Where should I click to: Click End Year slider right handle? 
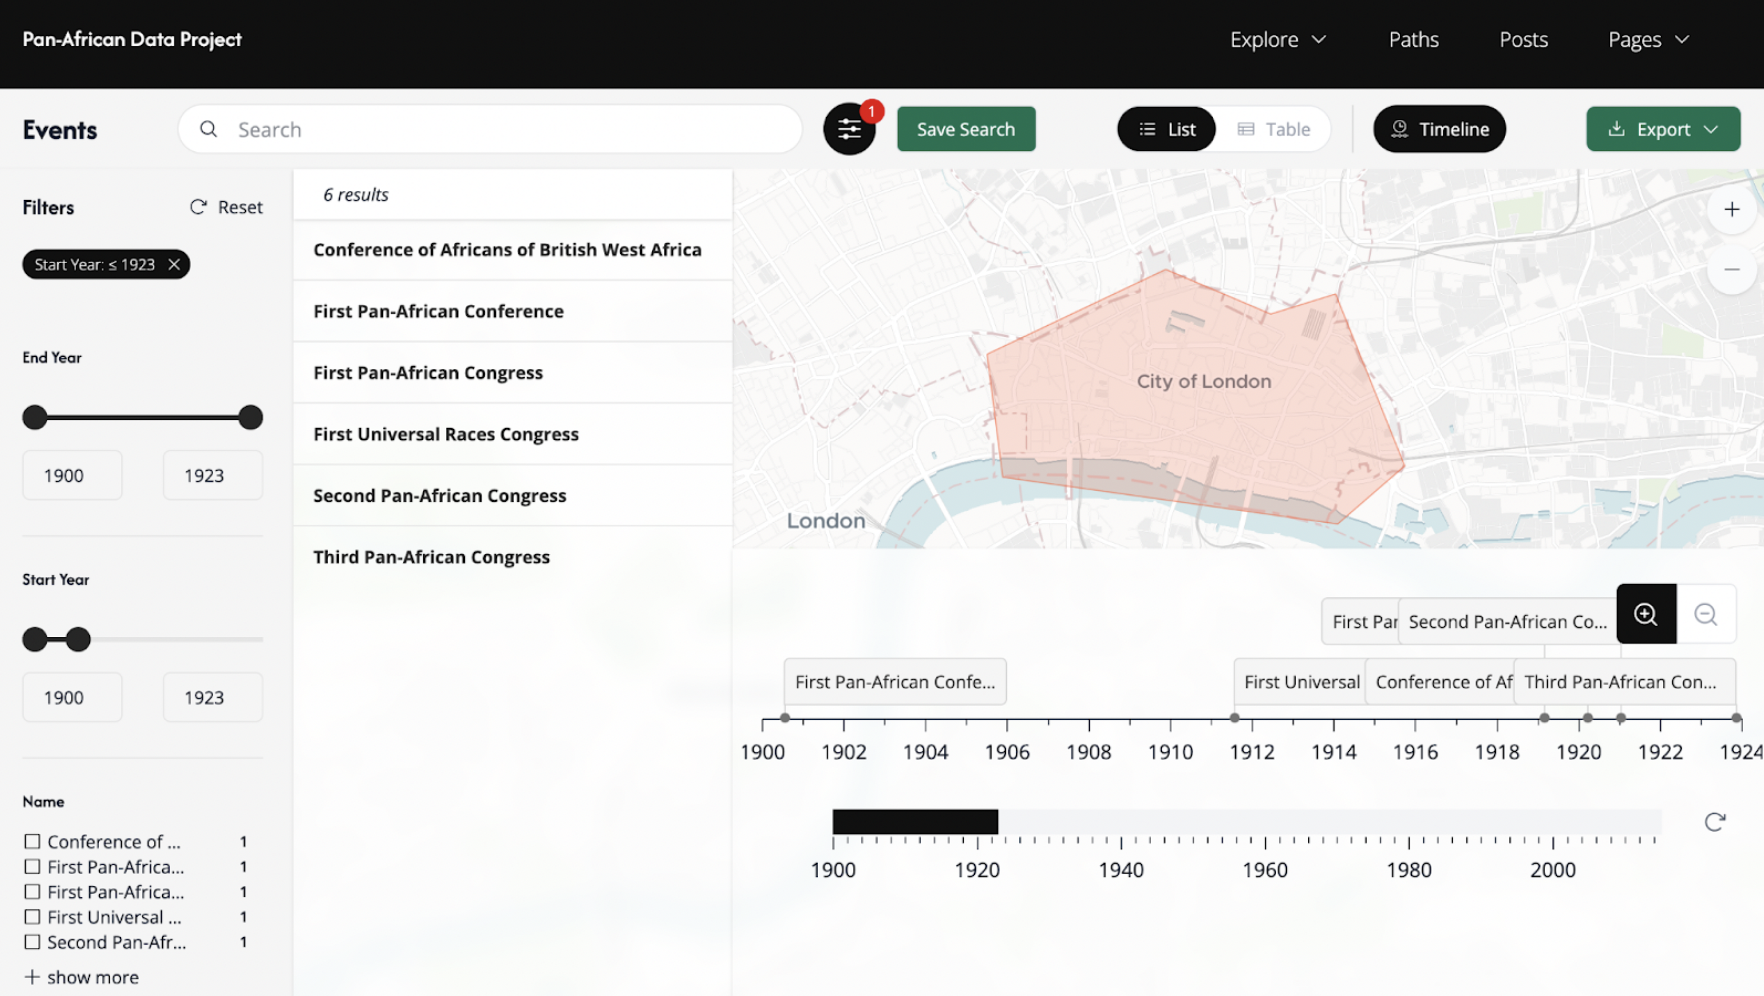coord(251,417)
